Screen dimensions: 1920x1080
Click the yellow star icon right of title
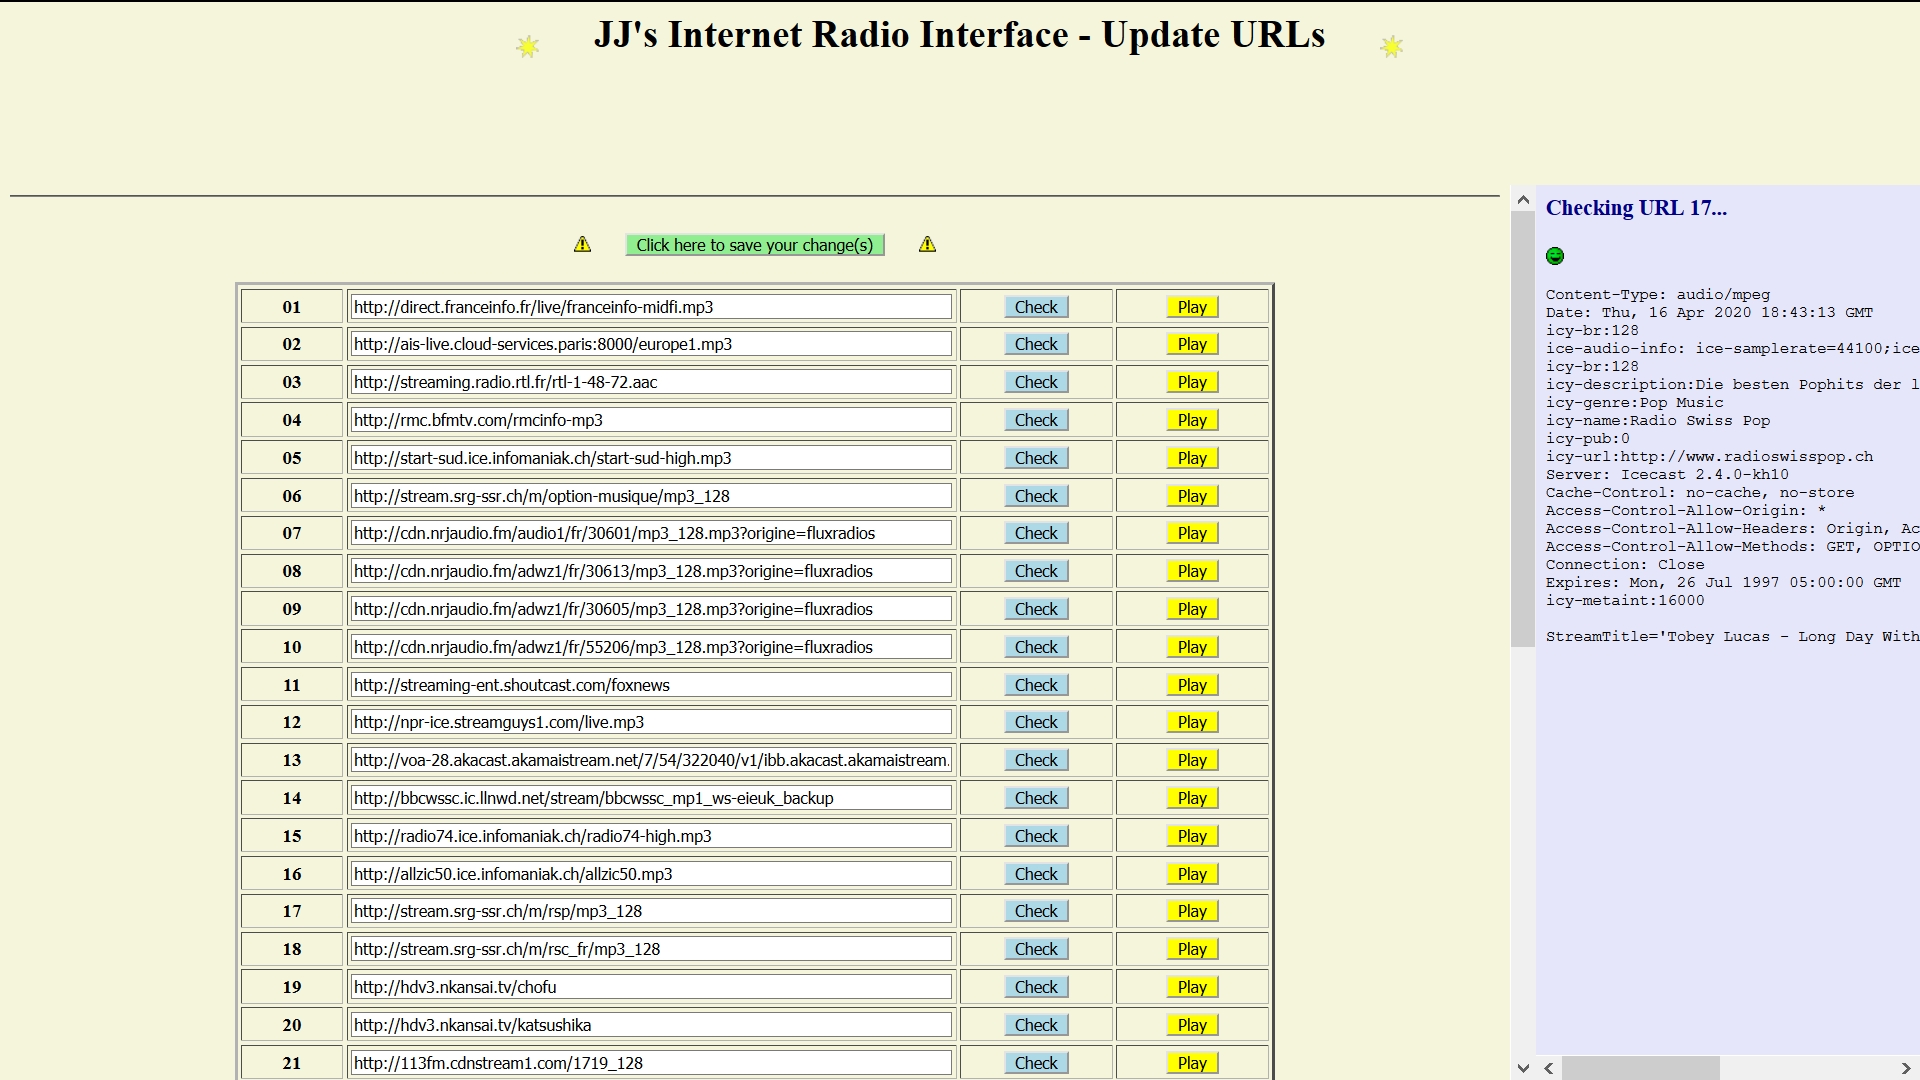pos(1391,46)
